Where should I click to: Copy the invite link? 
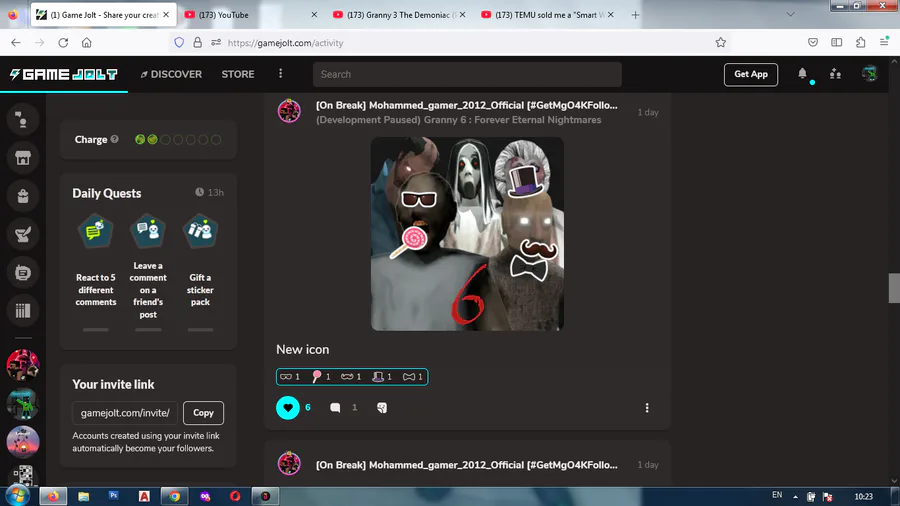click(203, 412)
